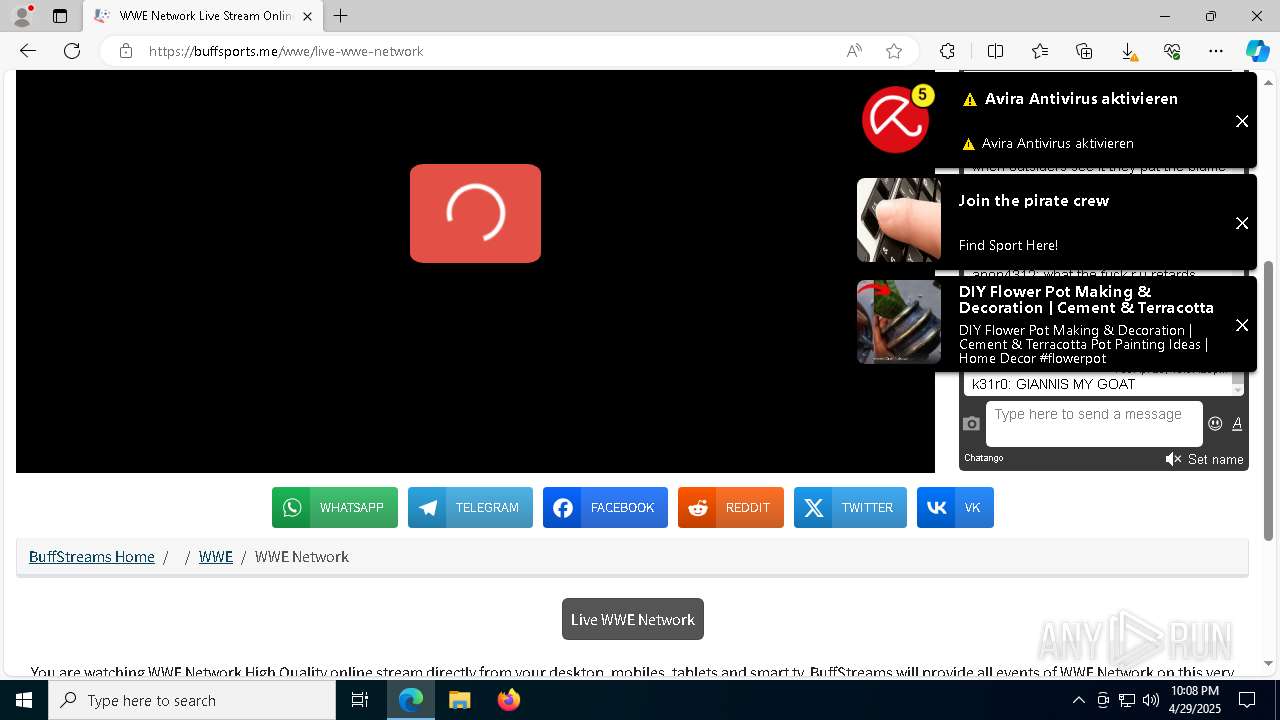Share via the Telegram button

tap(470, 508)
